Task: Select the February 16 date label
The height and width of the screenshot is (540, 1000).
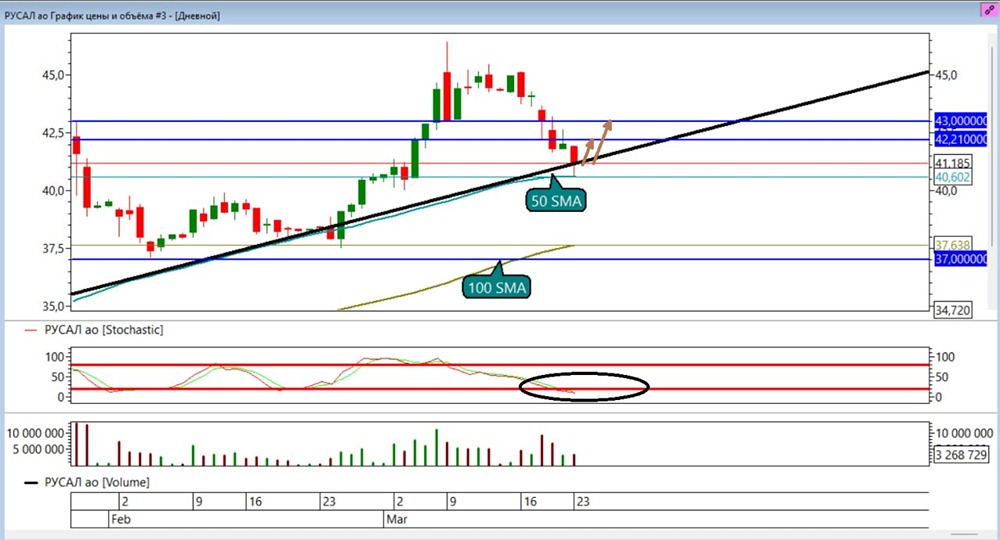Action: 255,502
